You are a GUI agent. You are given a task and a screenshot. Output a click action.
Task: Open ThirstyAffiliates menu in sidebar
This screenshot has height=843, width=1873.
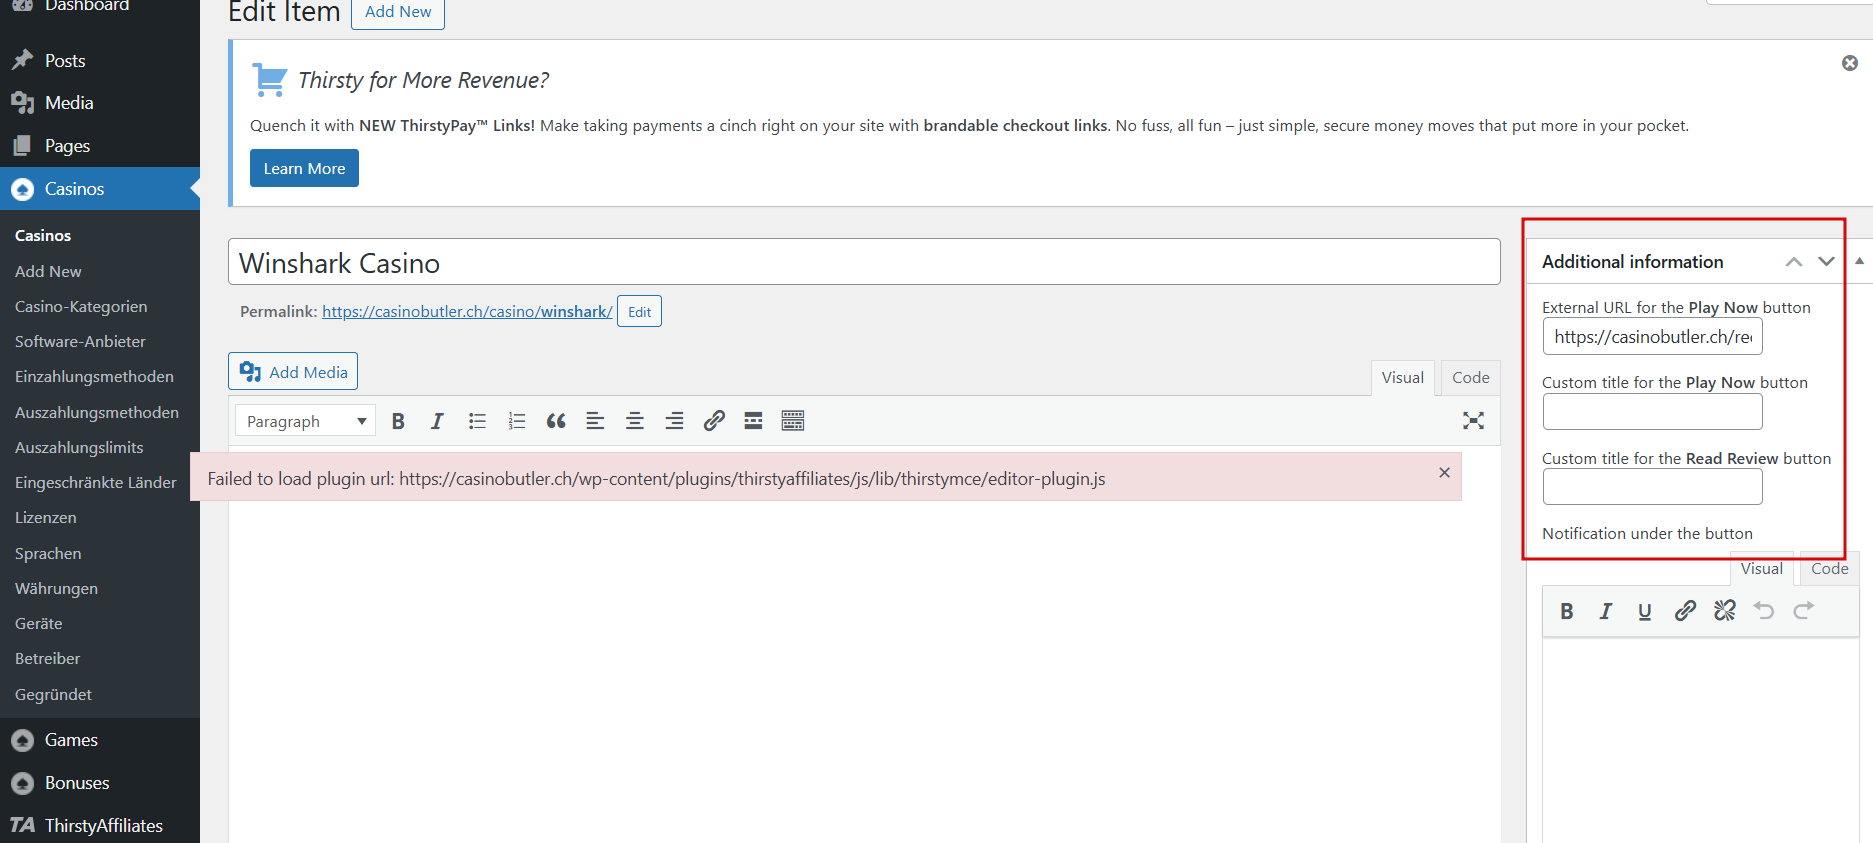pyautogui.click(x=100, y=825)
